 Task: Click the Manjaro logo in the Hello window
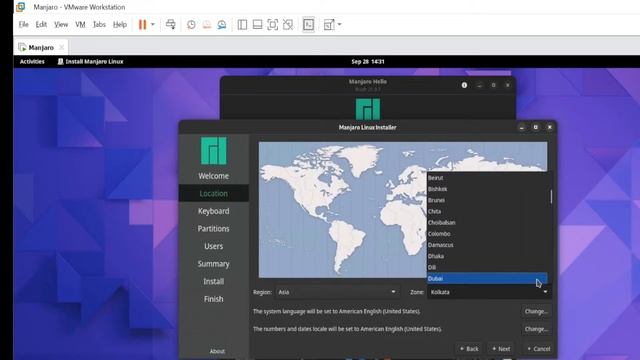click(x=368, y=109)
